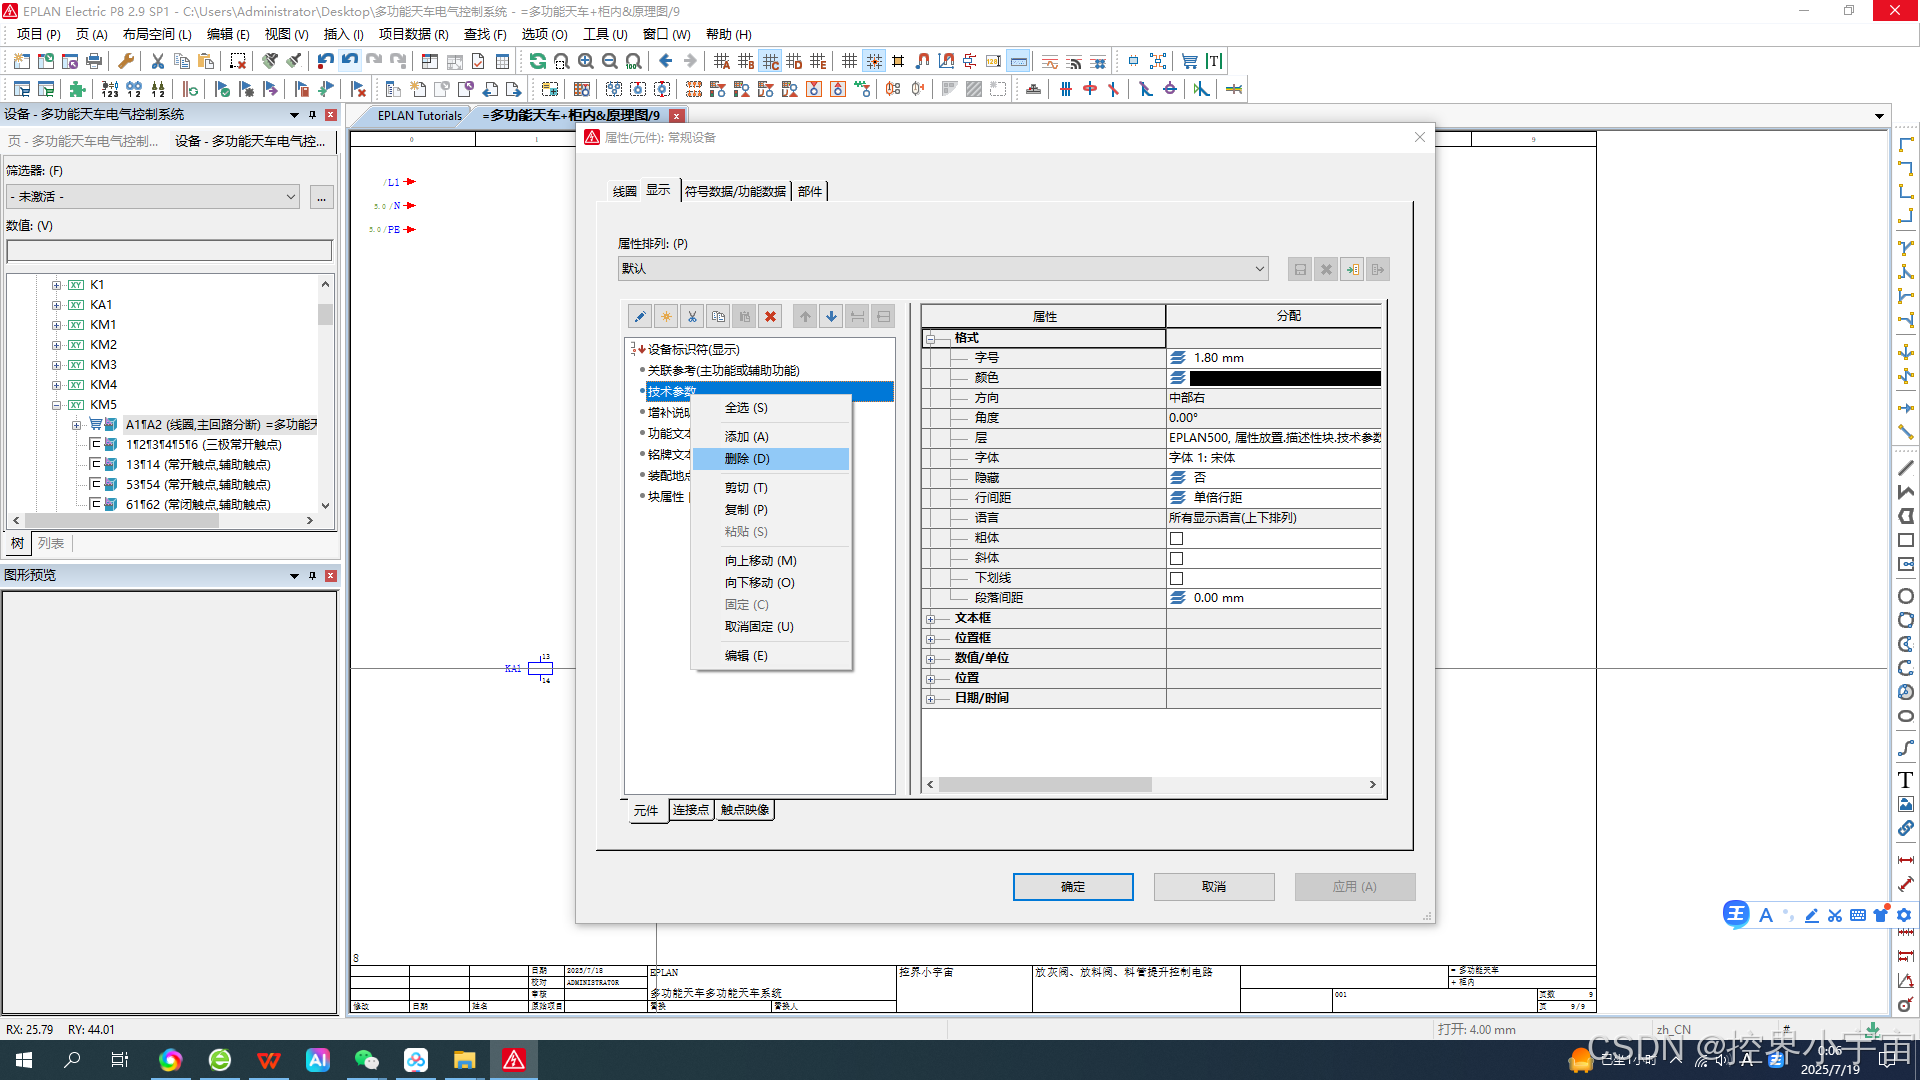Select tree row 13¶14 常开触点

(x=198, y=465)
